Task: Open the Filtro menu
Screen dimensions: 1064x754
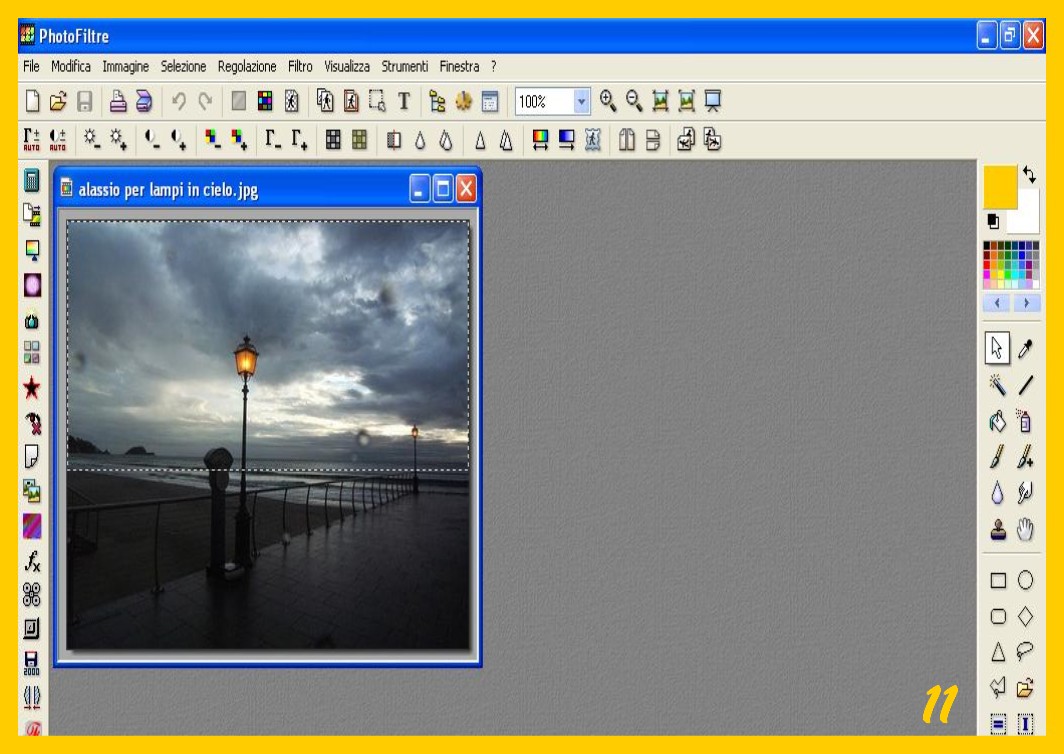Action: [300, 67]
